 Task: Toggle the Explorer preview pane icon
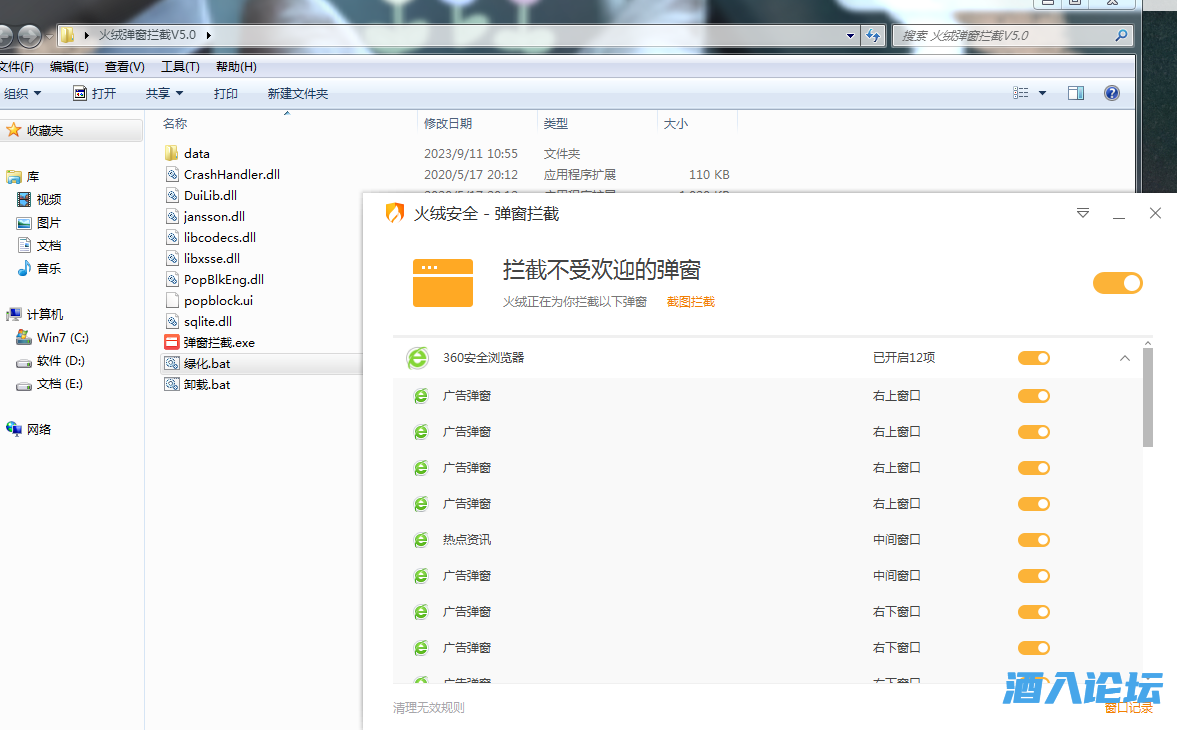tap(1076, 93)
